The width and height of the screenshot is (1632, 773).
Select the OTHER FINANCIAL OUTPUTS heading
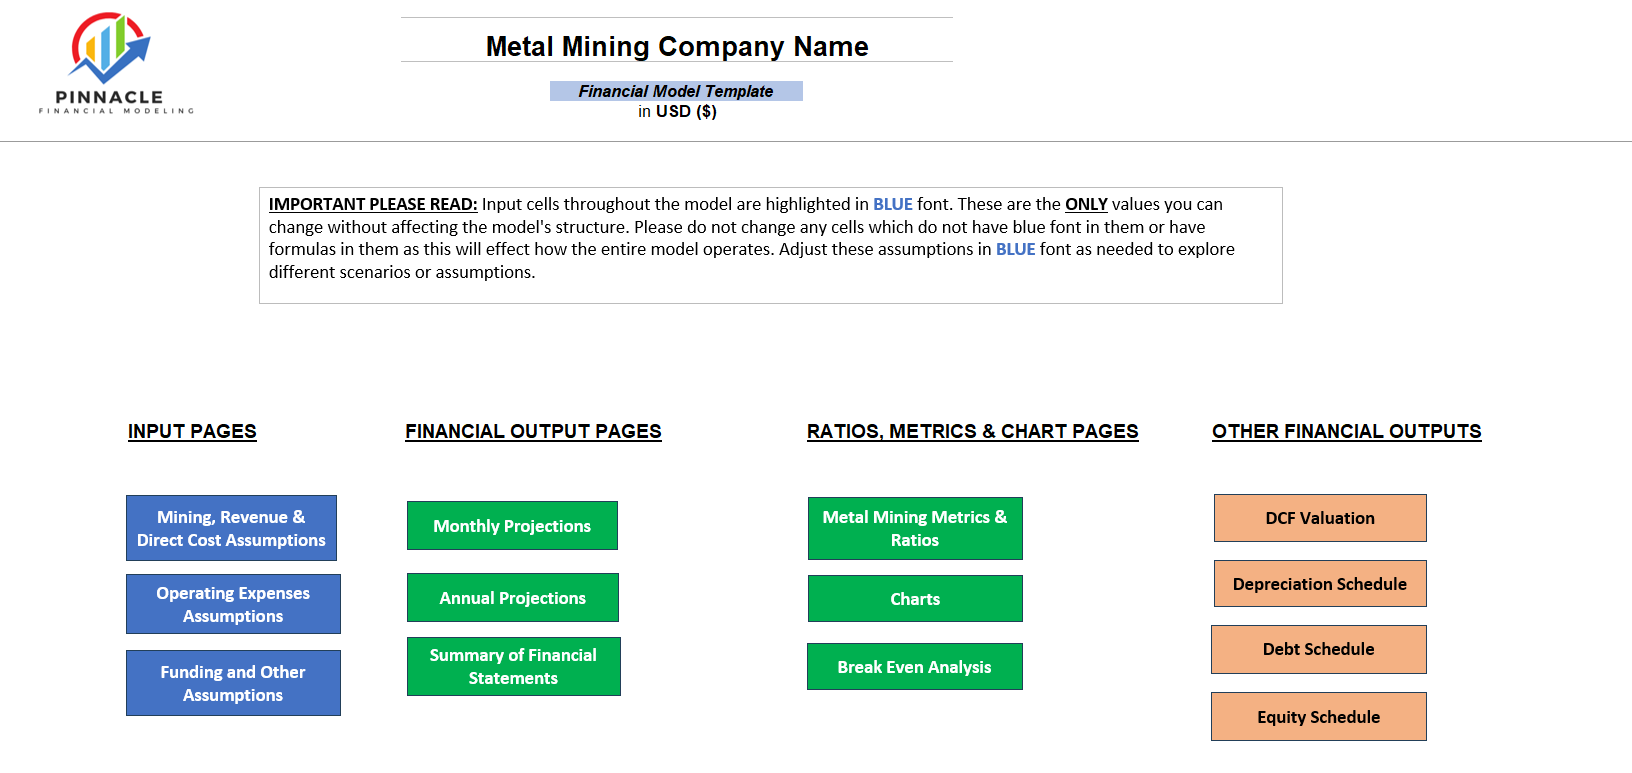coord(1347,431)
